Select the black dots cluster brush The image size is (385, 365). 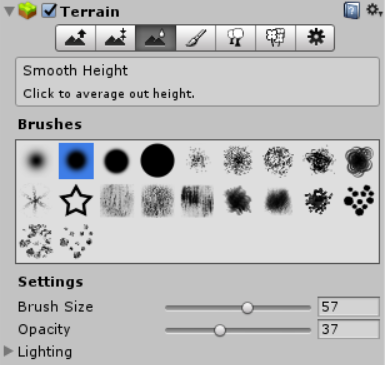point(359,200)
